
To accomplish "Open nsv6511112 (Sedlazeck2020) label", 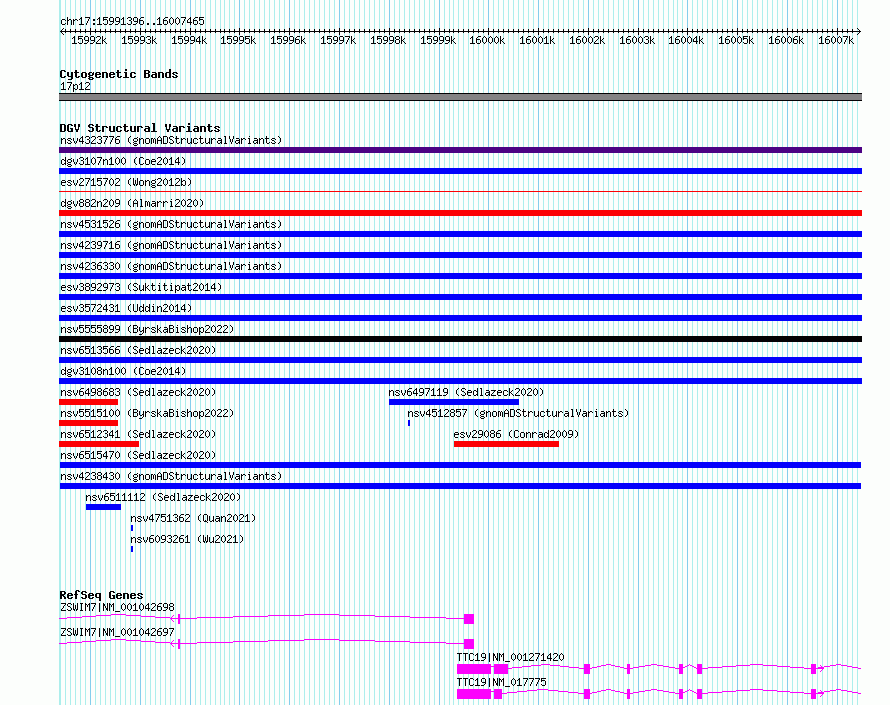I will coord(163,497).
